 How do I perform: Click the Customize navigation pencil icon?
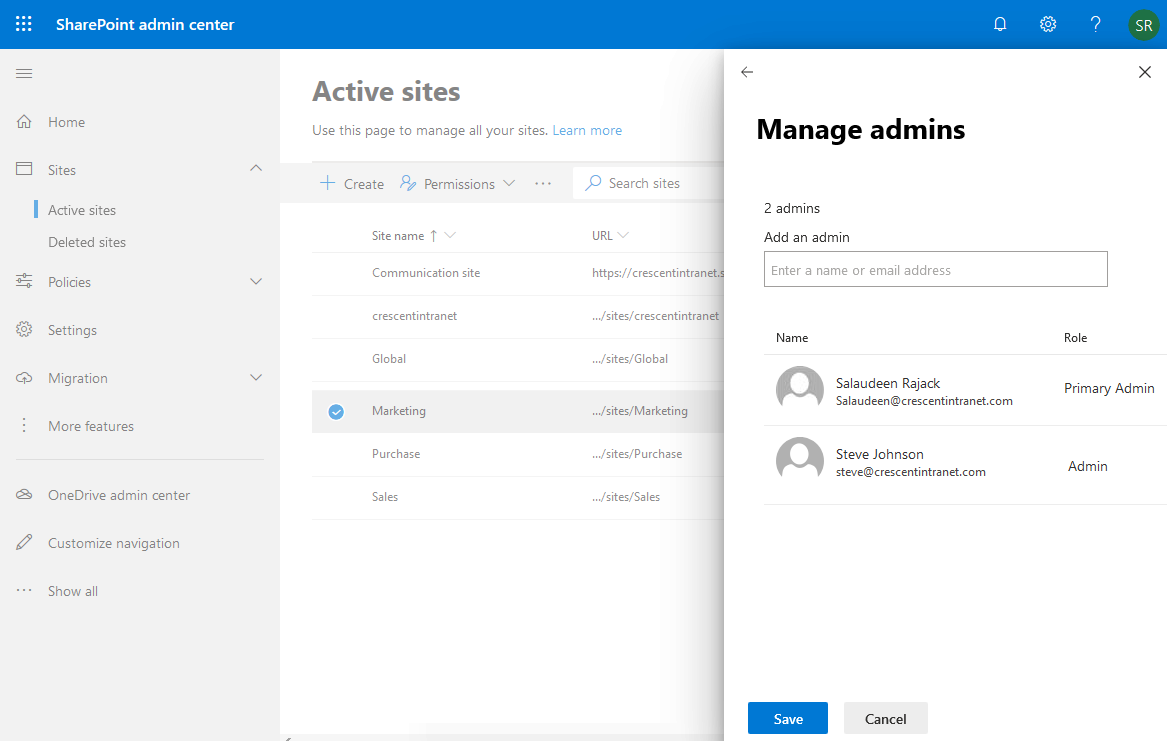[24, 542]
